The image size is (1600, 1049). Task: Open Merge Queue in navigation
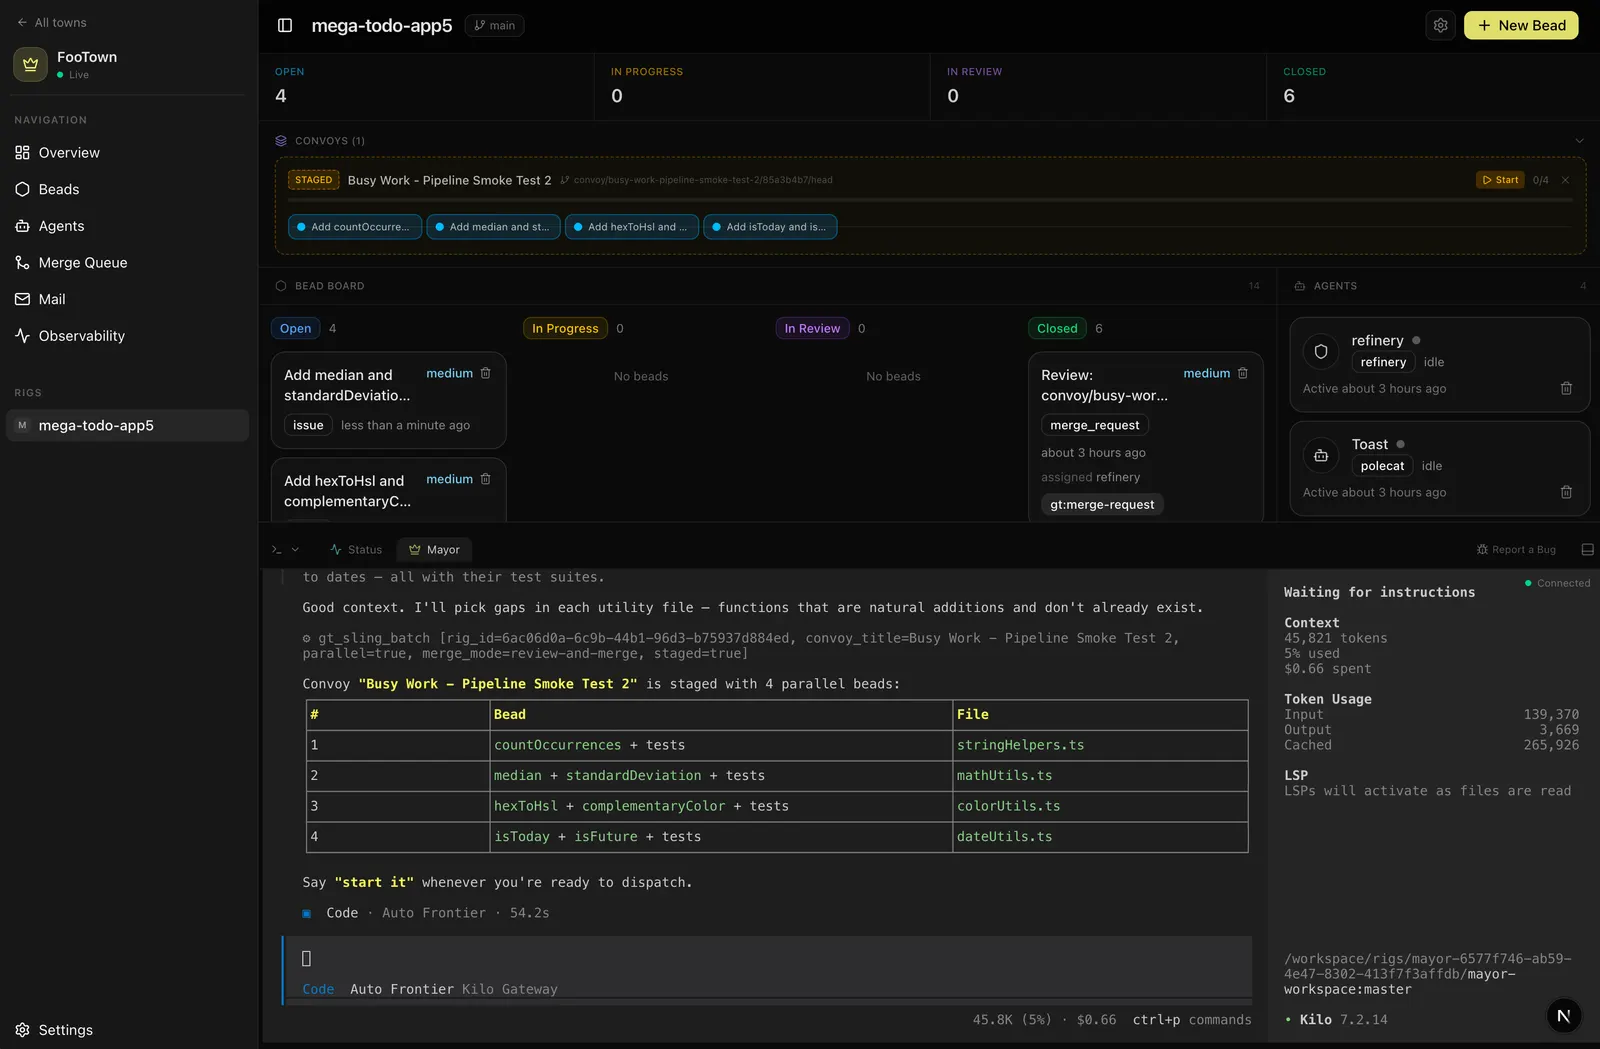pos(83,262)
